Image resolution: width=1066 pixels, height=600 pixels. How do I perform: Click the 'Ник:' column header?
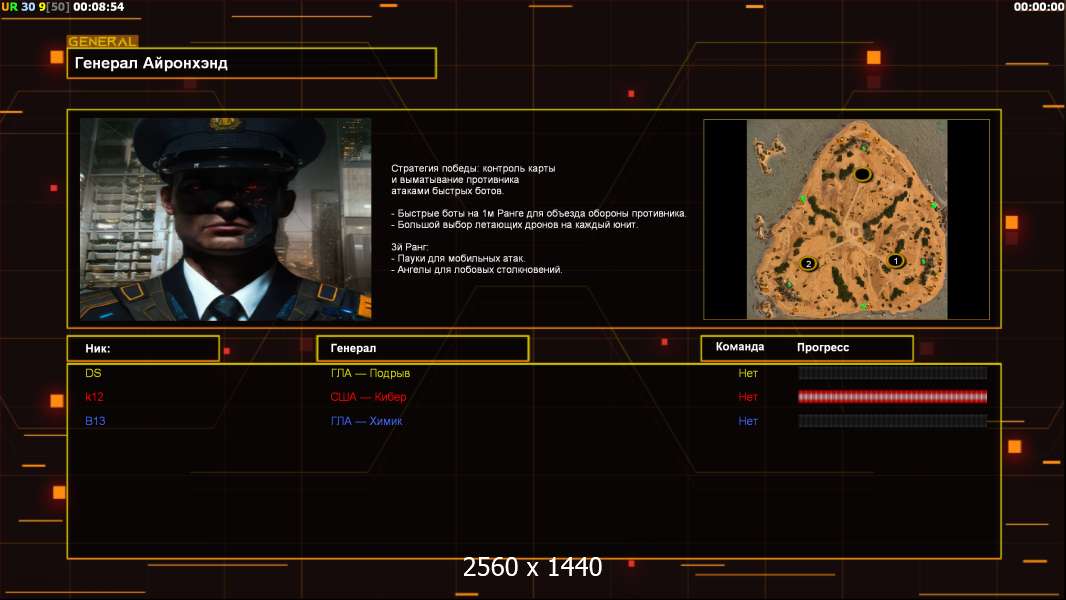143,349
